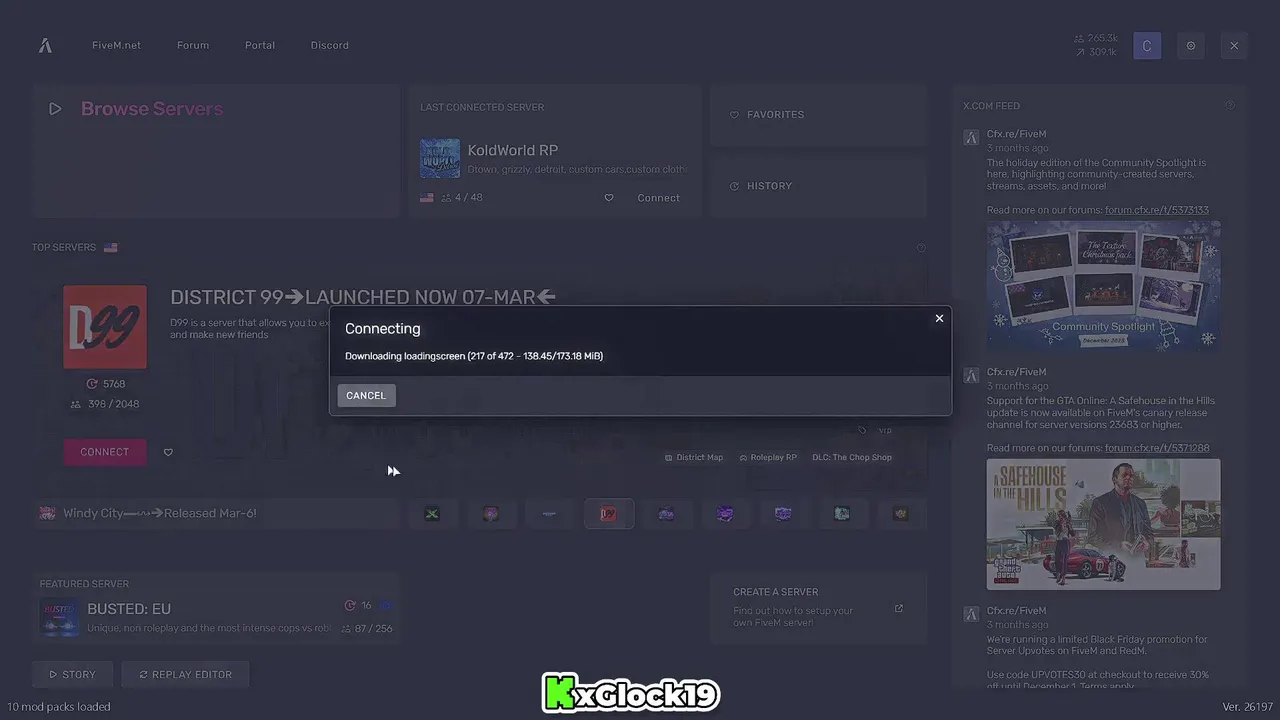Open the Windy City server entry
1280x720 pixels.
pos(215,513)
